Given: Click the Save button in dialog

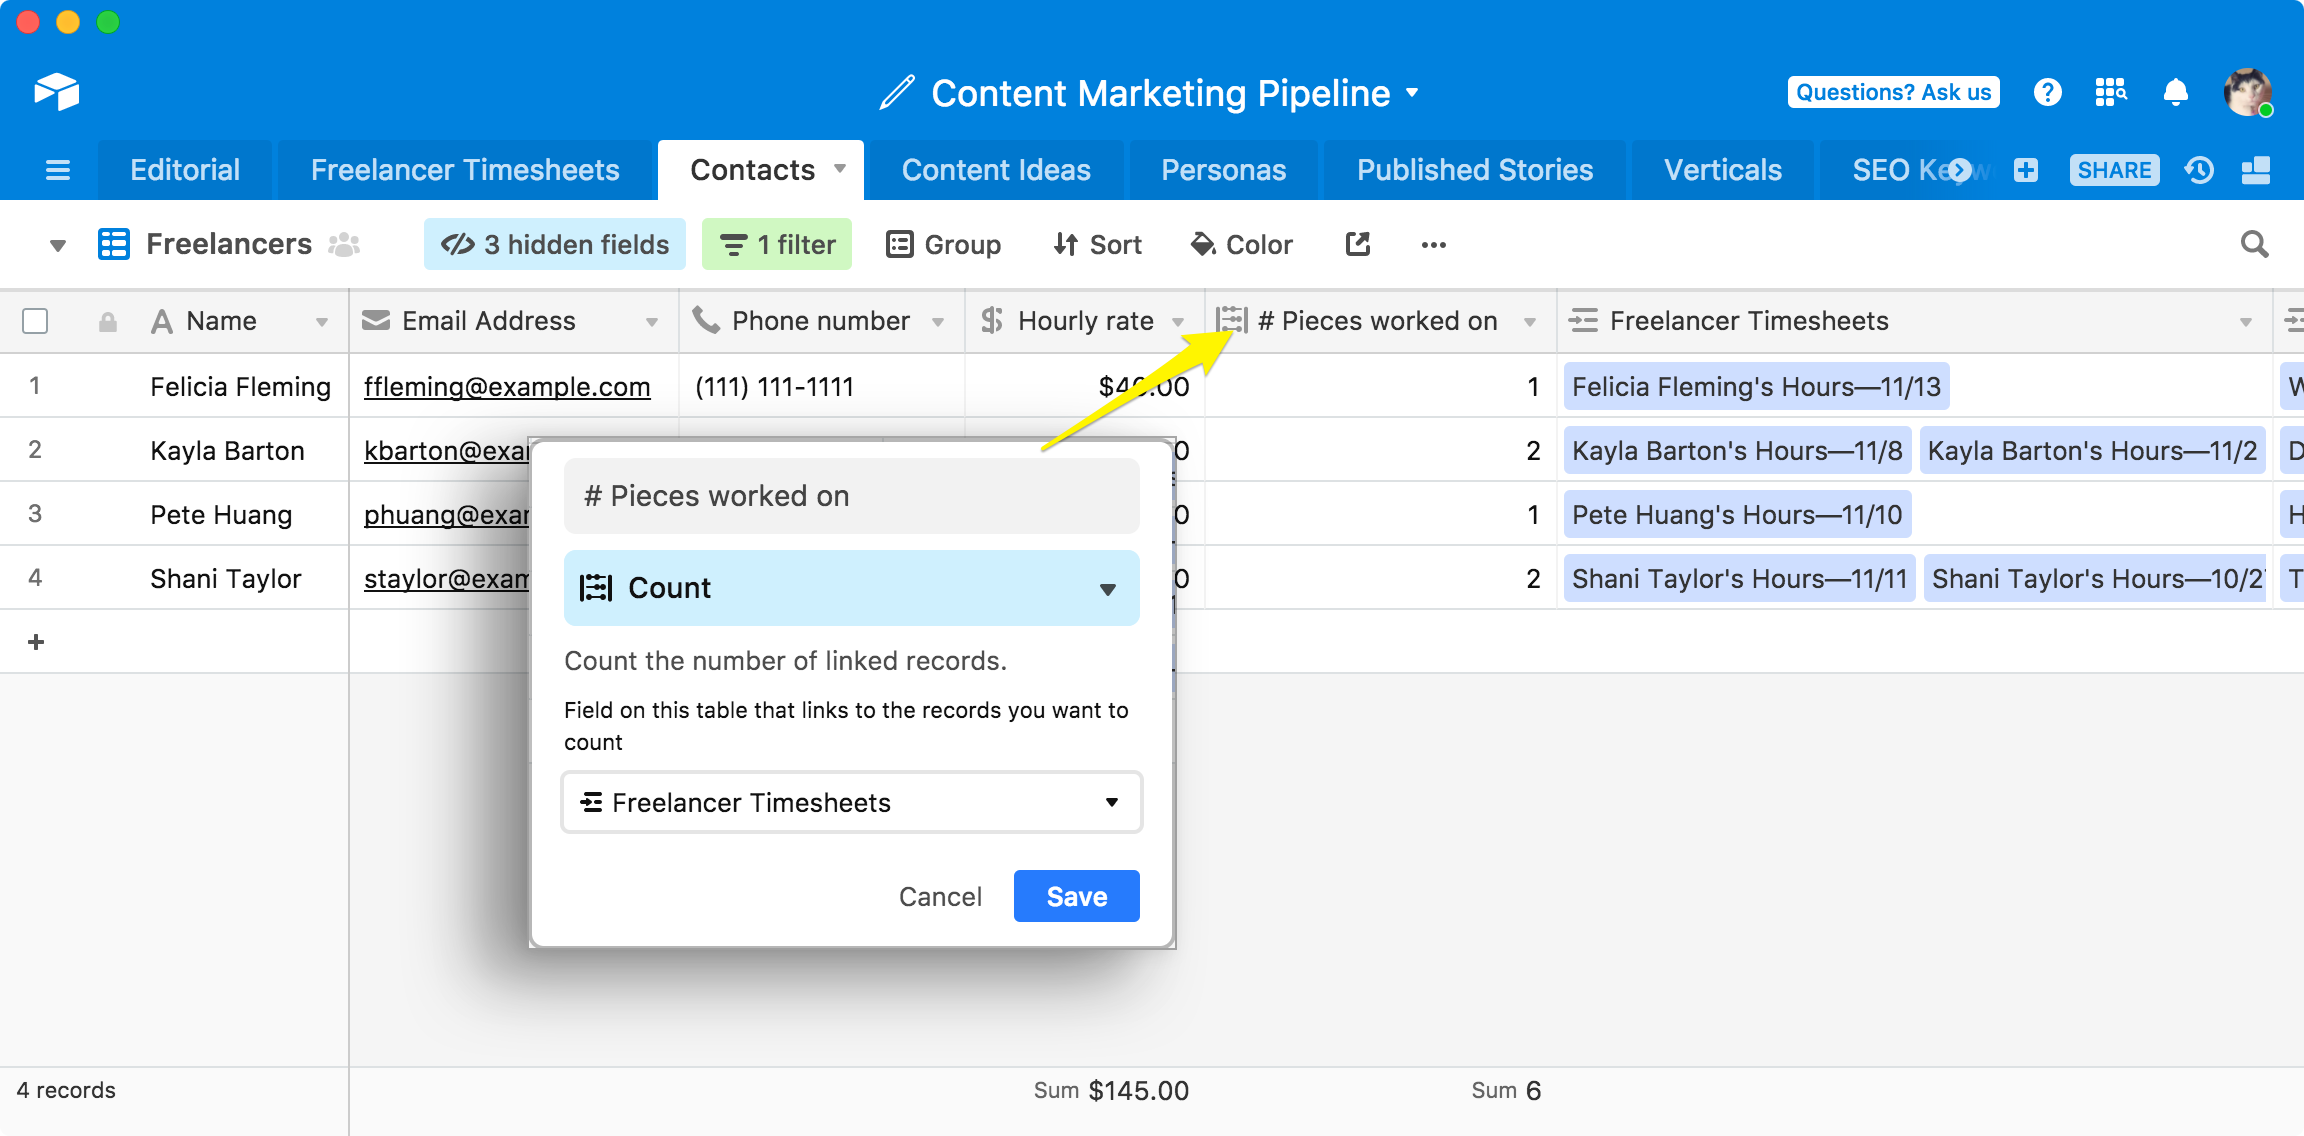Looking at the screenshot, I should 1077,896.
